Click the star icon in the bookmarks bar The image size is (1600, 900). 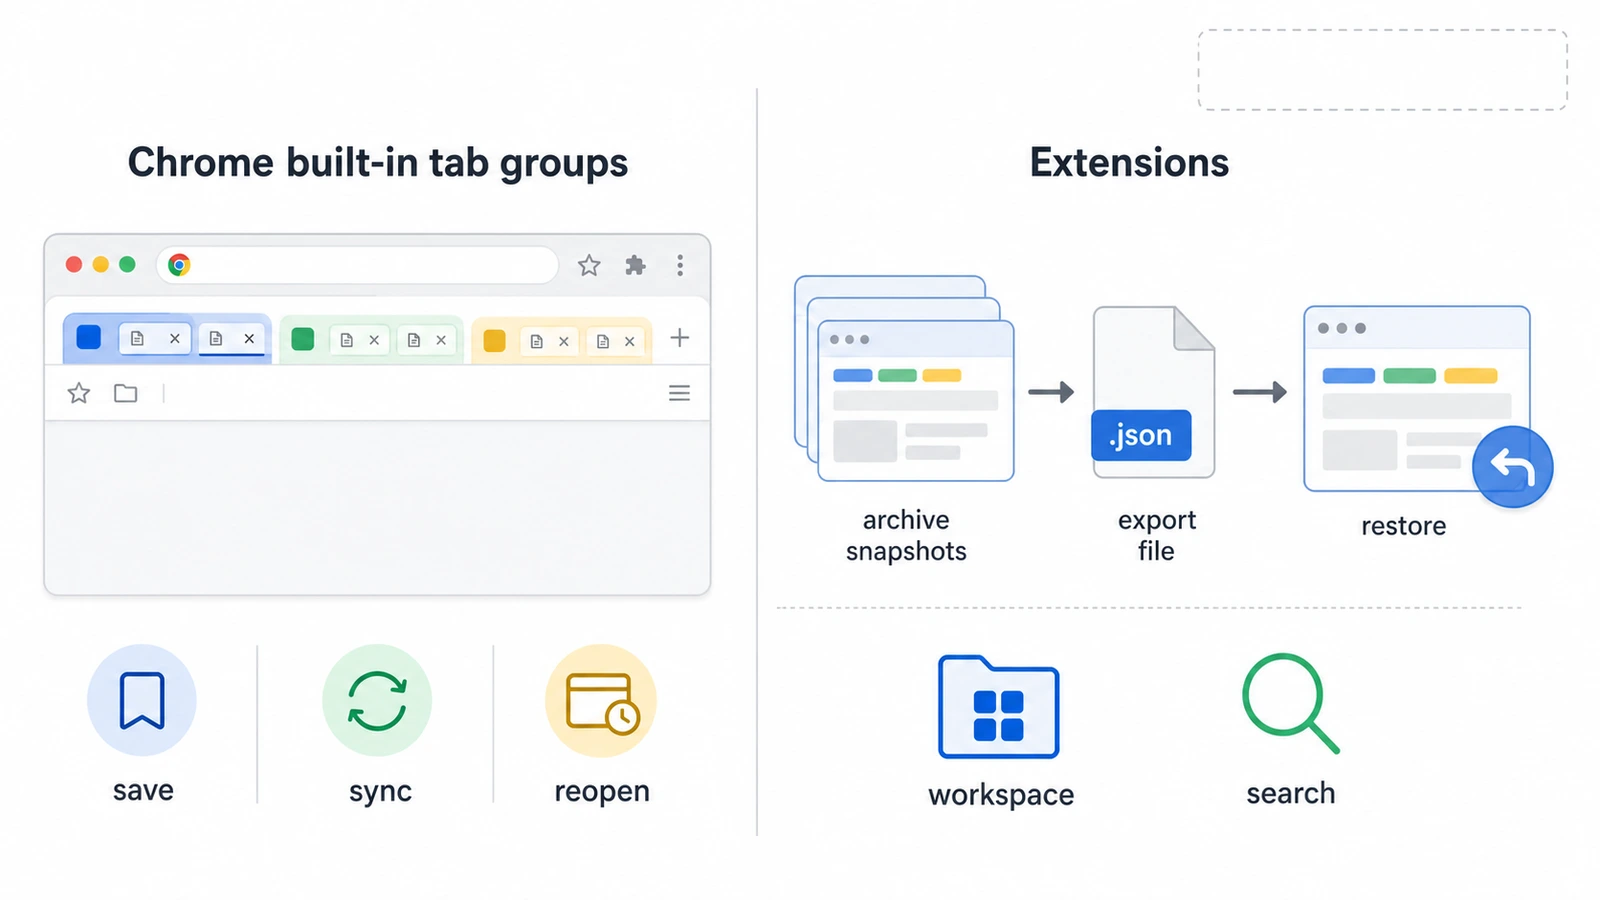tap(79, 393)
